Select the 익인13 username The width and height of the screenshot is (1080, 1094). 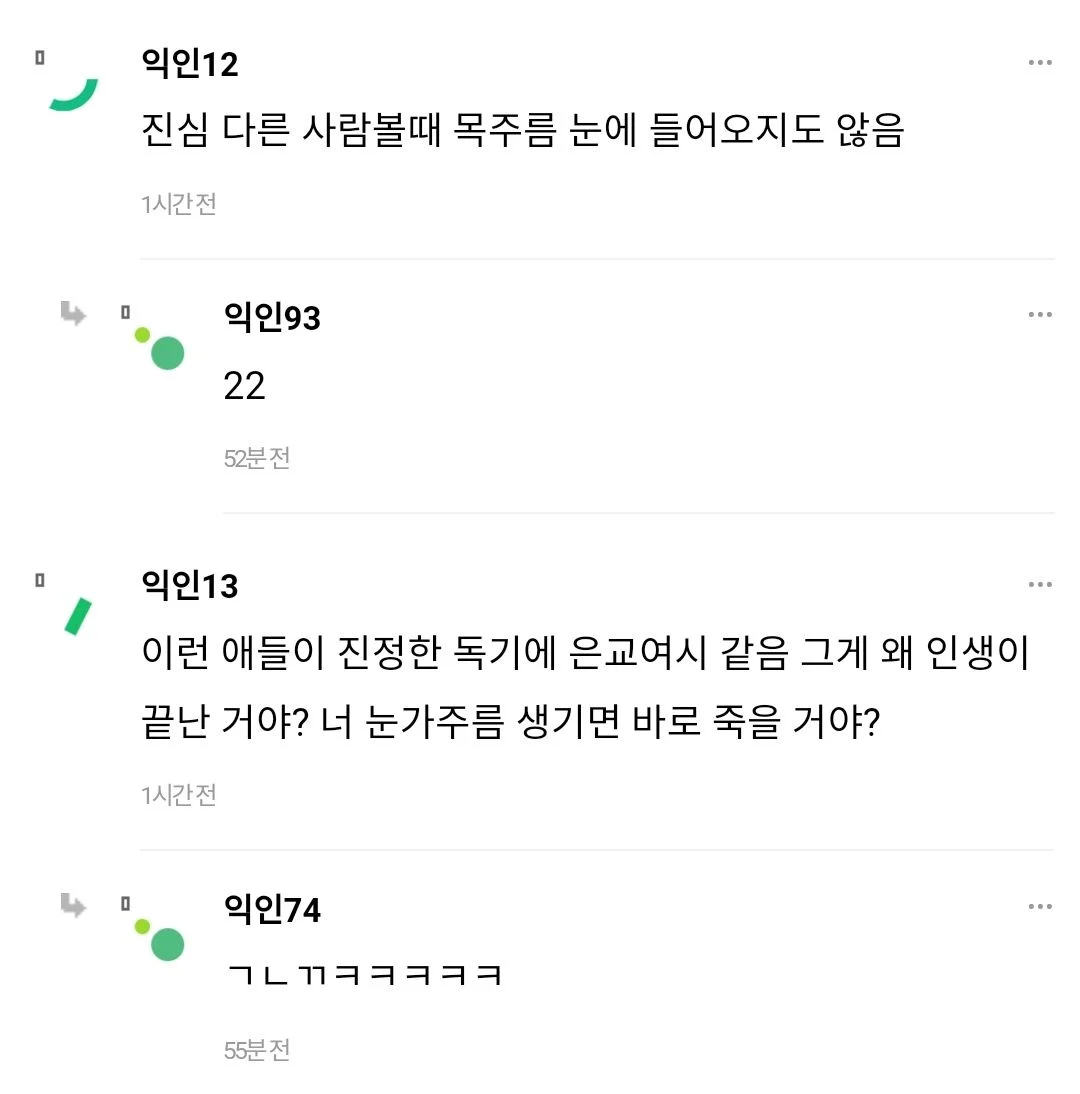click(191, 586)
